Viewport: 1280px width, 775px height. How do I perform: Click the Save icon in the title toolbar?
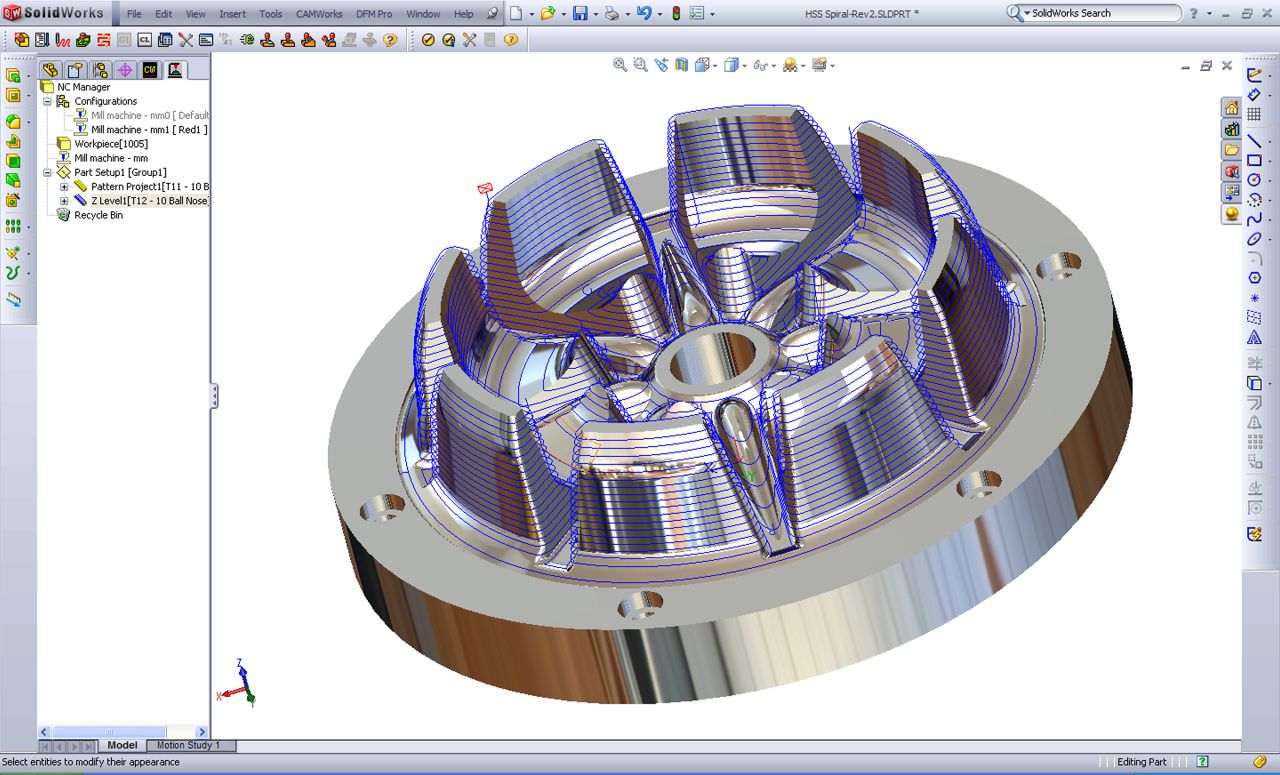pos(579,13)
